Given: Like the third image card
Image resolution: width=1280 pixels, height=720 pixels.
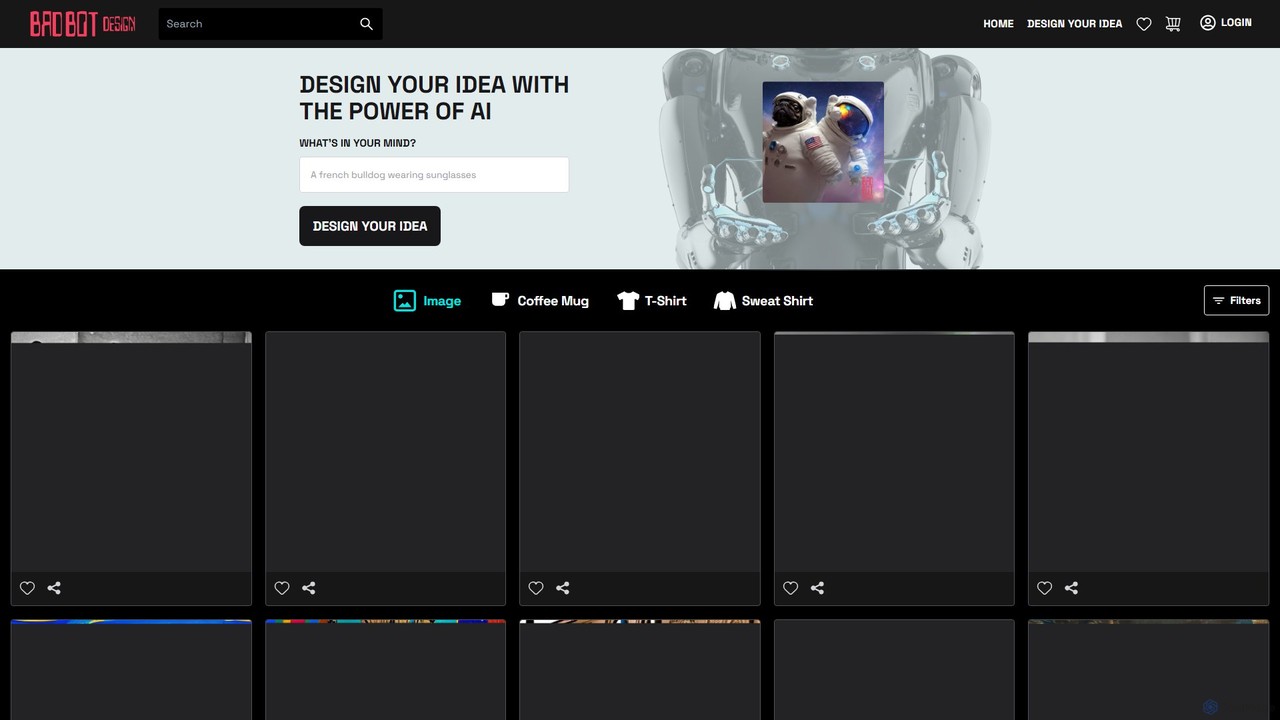Looking at the screenshot, I should tap(536, 588).
